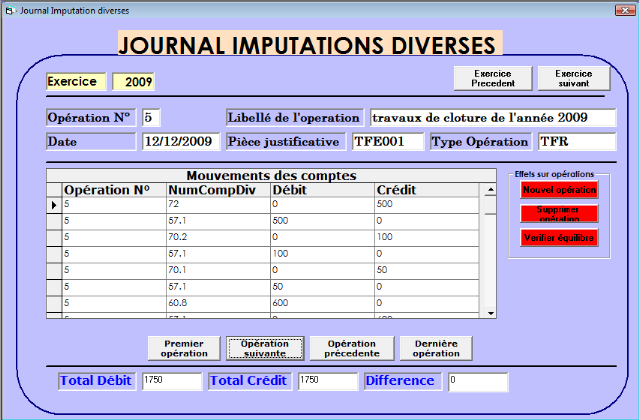
Task: Click the grid scrollbar up arrow
Action: tap(491, 190)
